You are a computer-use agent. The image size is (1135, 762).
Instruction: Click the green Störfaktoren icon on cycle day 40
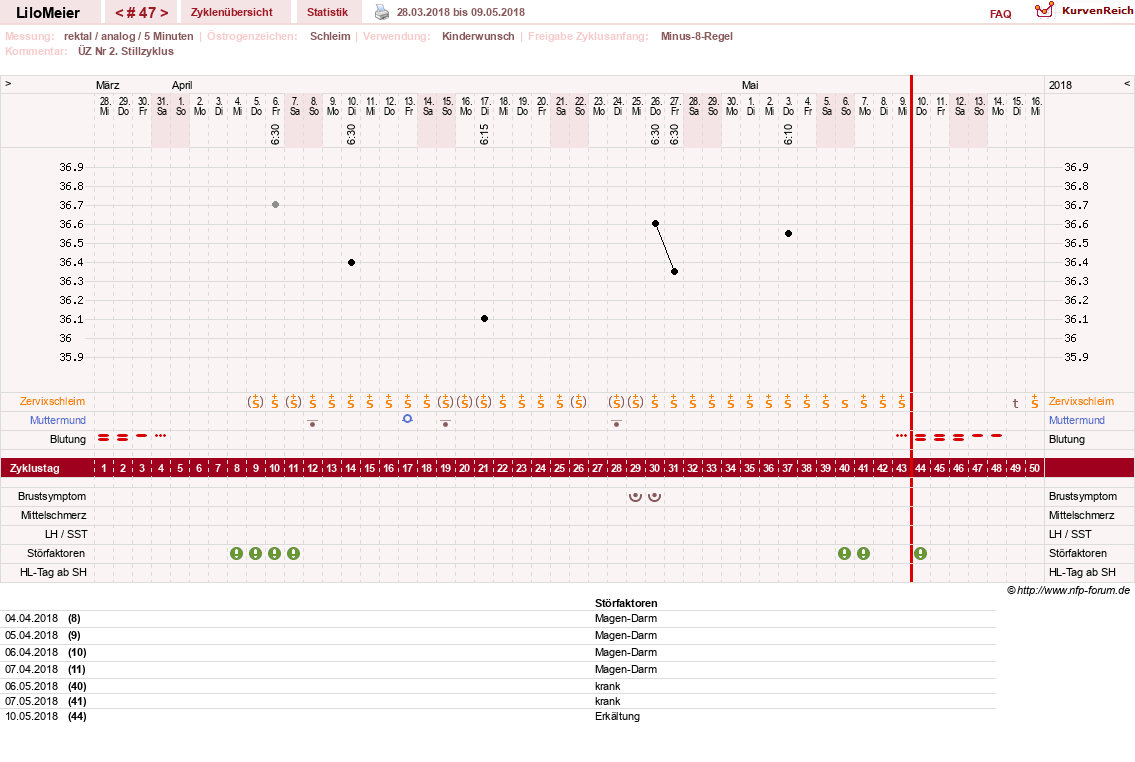[845, 554]
